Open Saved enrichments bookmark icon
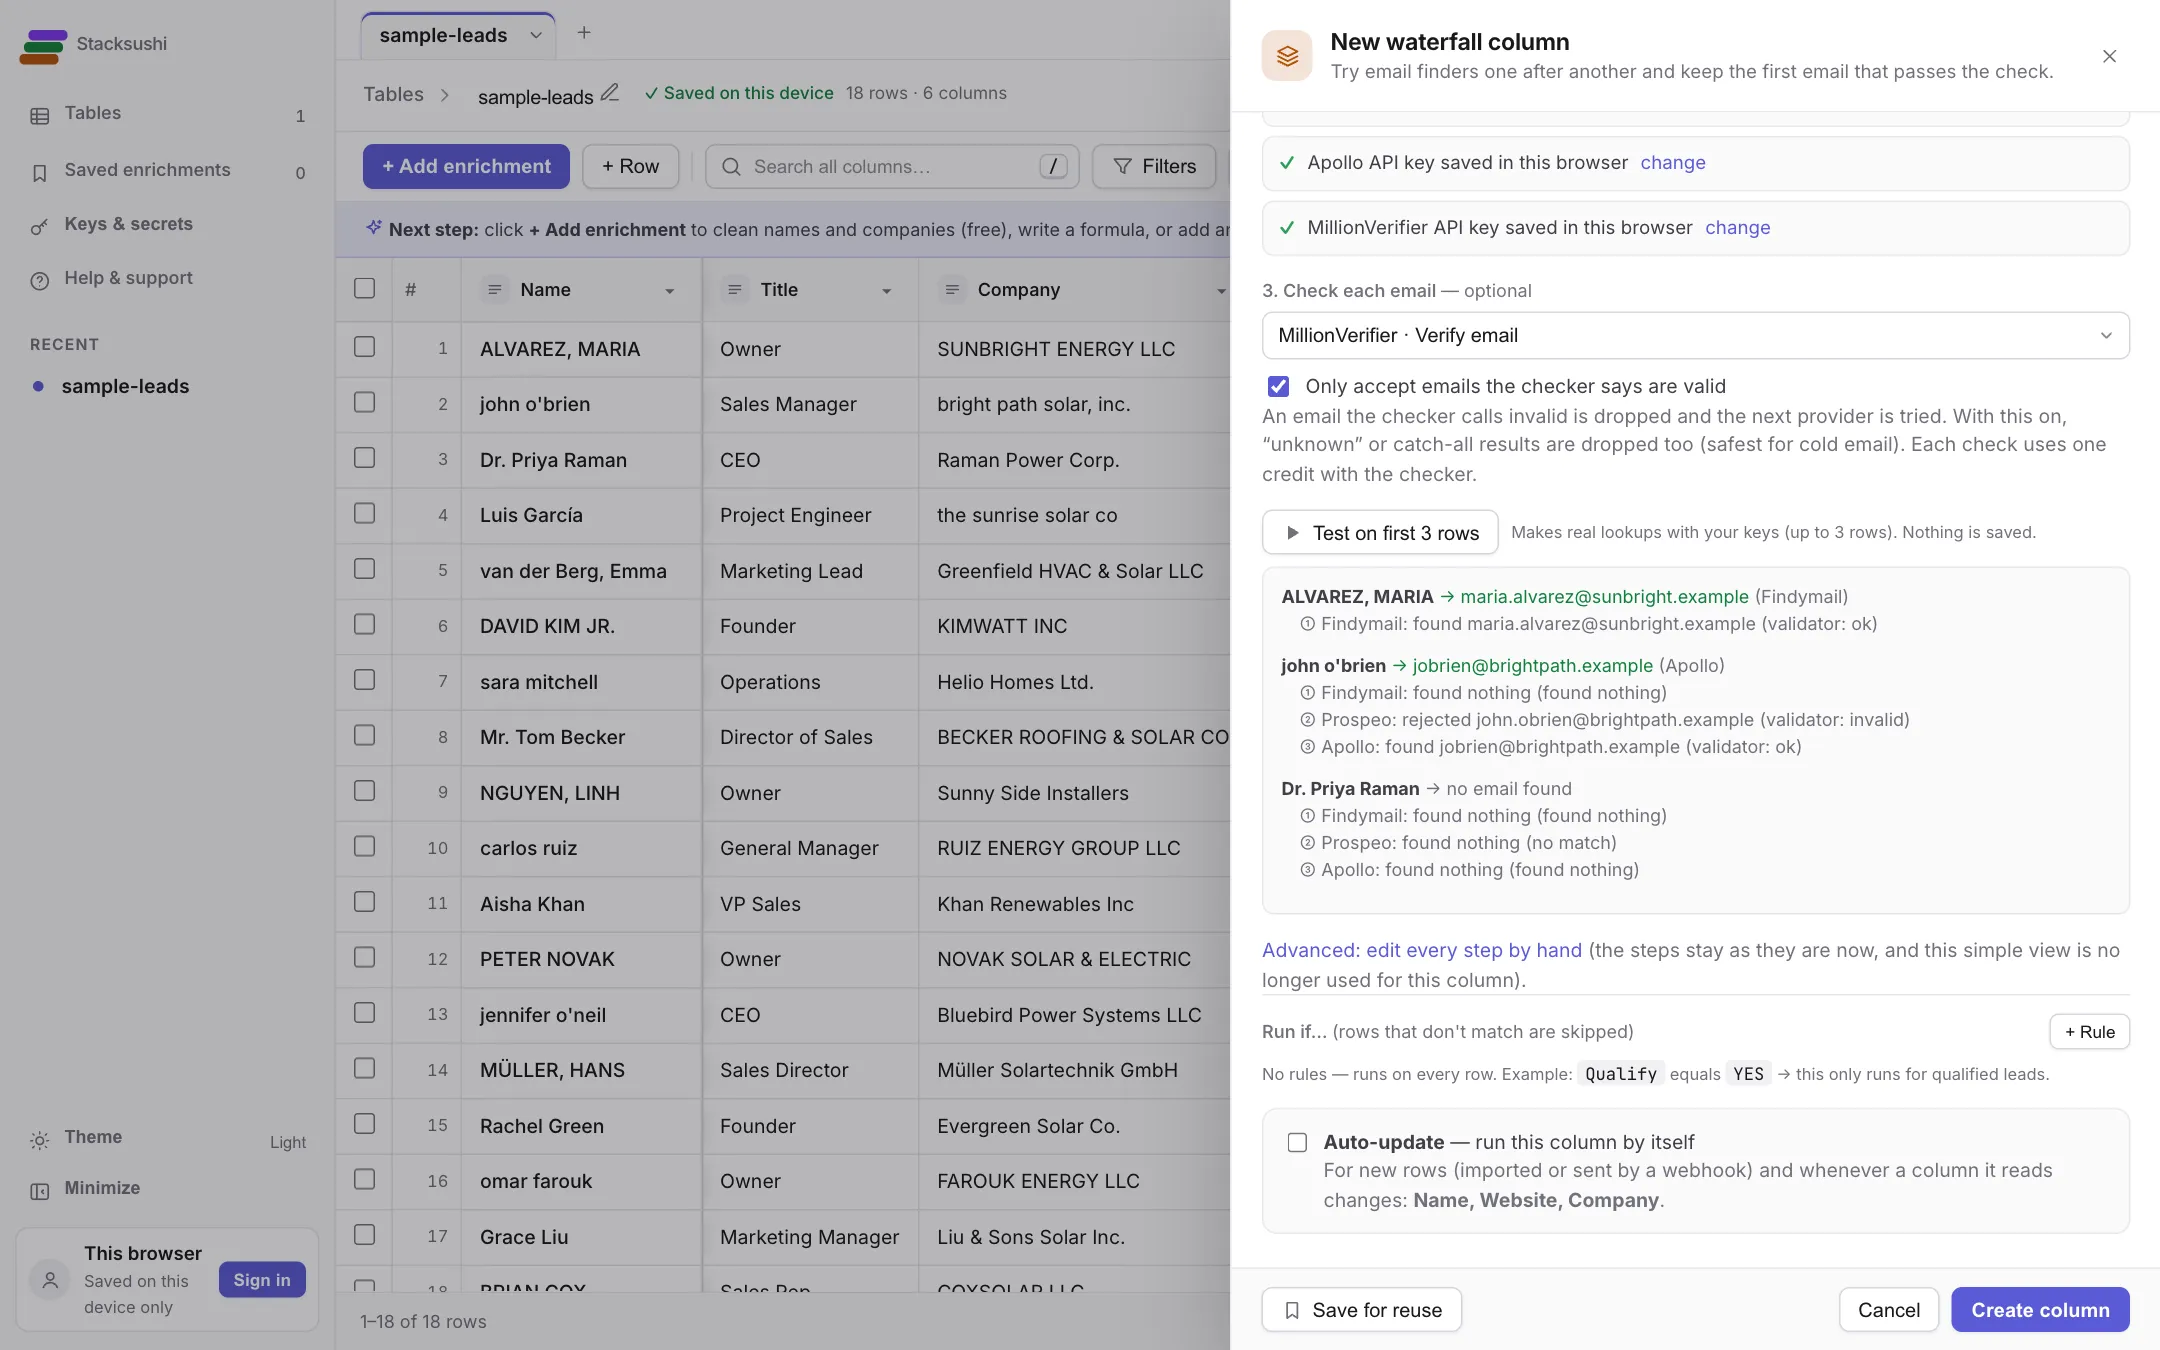 40,173
